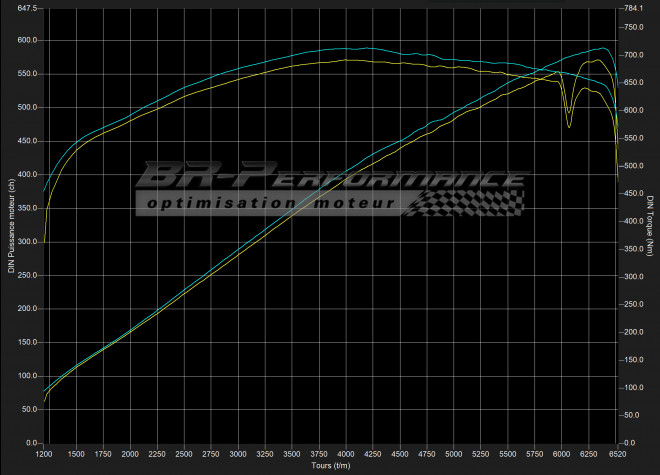Click the 600.0 label on left axis
Viewport: 660px width, 475px height.
pos(26,41)
